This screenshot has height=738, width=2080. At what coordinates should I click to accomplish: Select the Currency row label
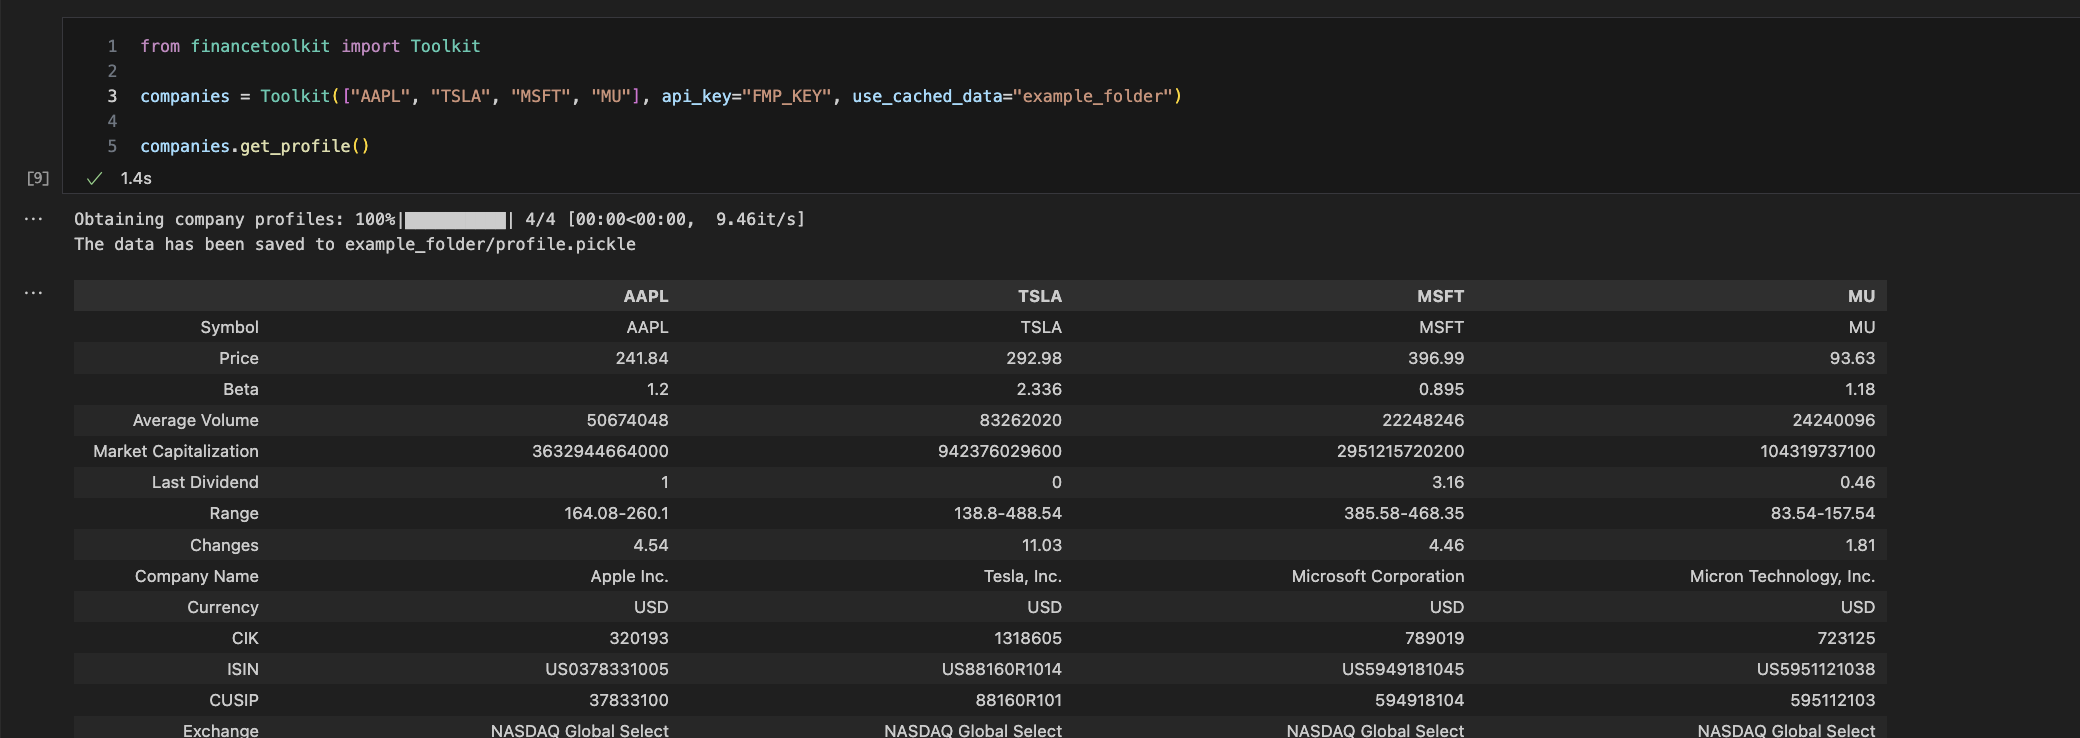pyautogui.click(x=223, y=607)
